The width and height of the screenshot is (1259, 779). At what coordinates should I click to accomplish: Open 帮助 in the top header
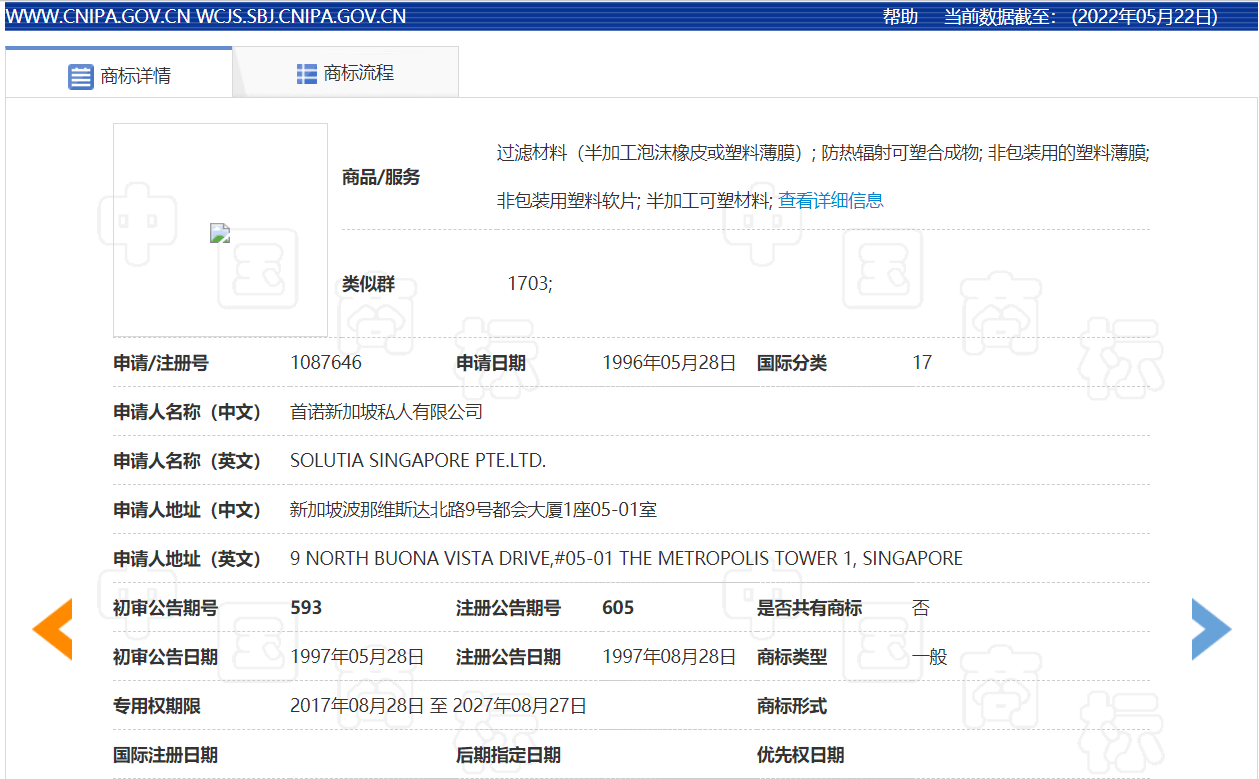coord(900,16)
